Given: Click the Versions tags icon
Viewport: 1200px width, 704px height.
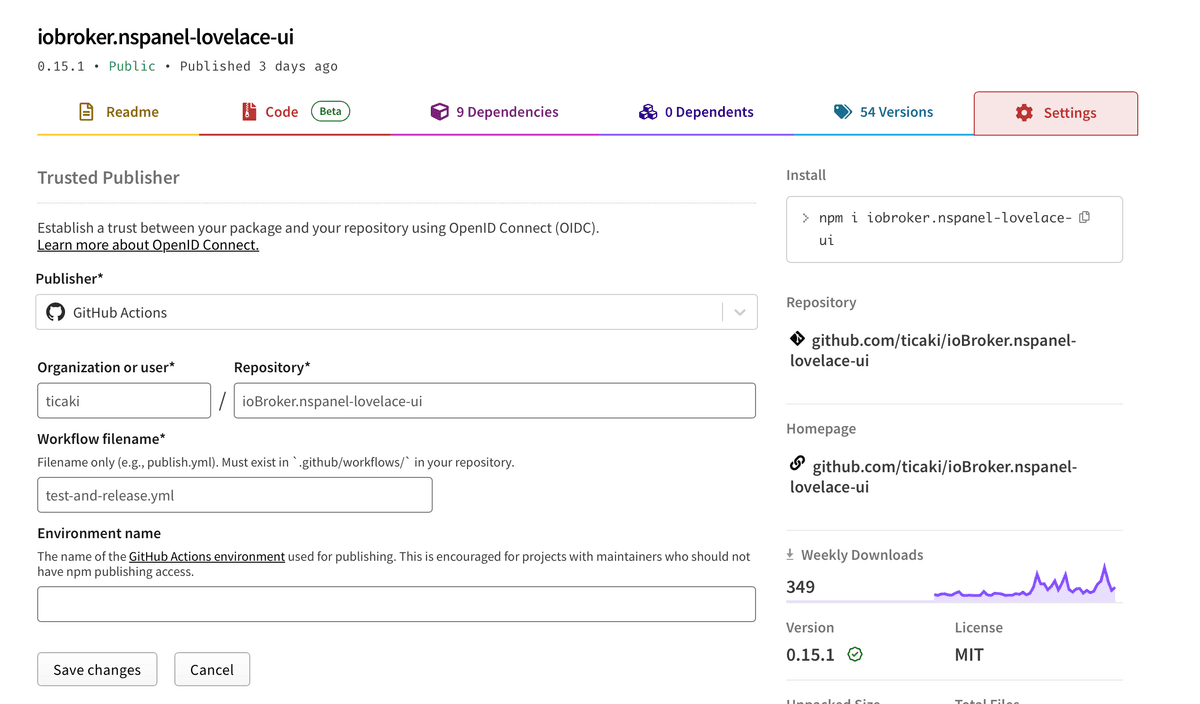Looking at the screenshot, I should 843,112.
